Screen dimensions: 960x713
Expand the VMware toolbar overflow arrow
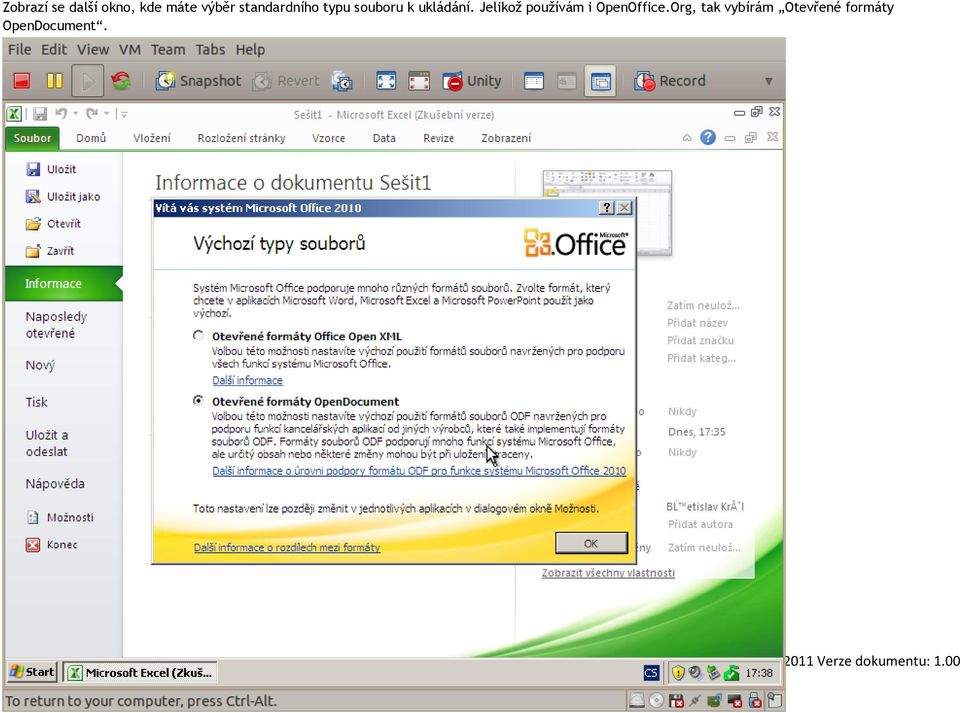[768, 81]
